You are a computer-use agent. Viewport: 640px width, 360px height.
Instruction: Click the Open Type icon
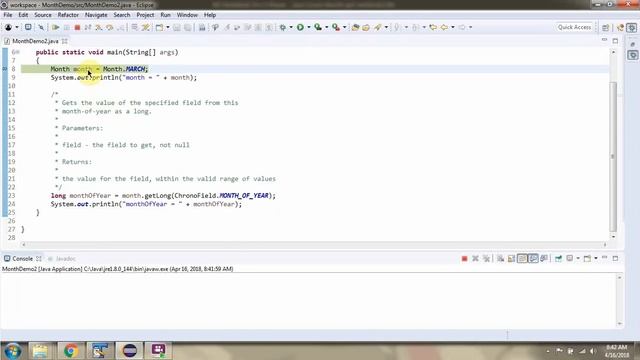pyautogui.click(x=356, y=27)
